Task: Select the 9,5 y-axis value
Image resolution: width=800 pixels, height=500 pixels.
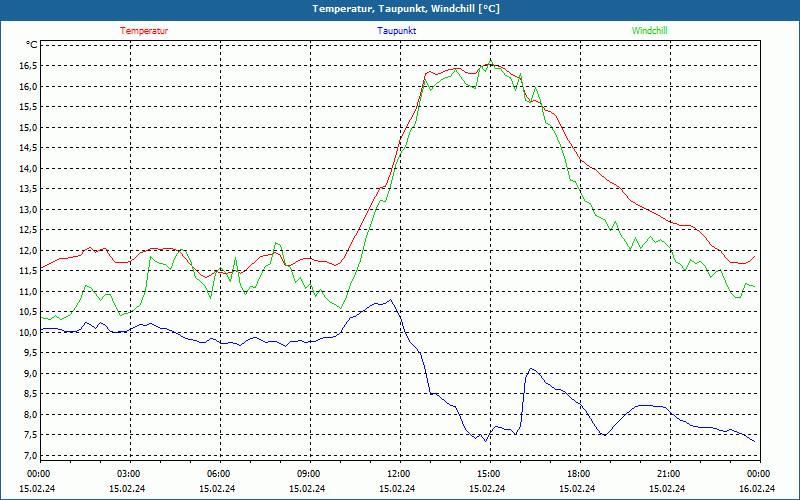Action: coord(30,353)
